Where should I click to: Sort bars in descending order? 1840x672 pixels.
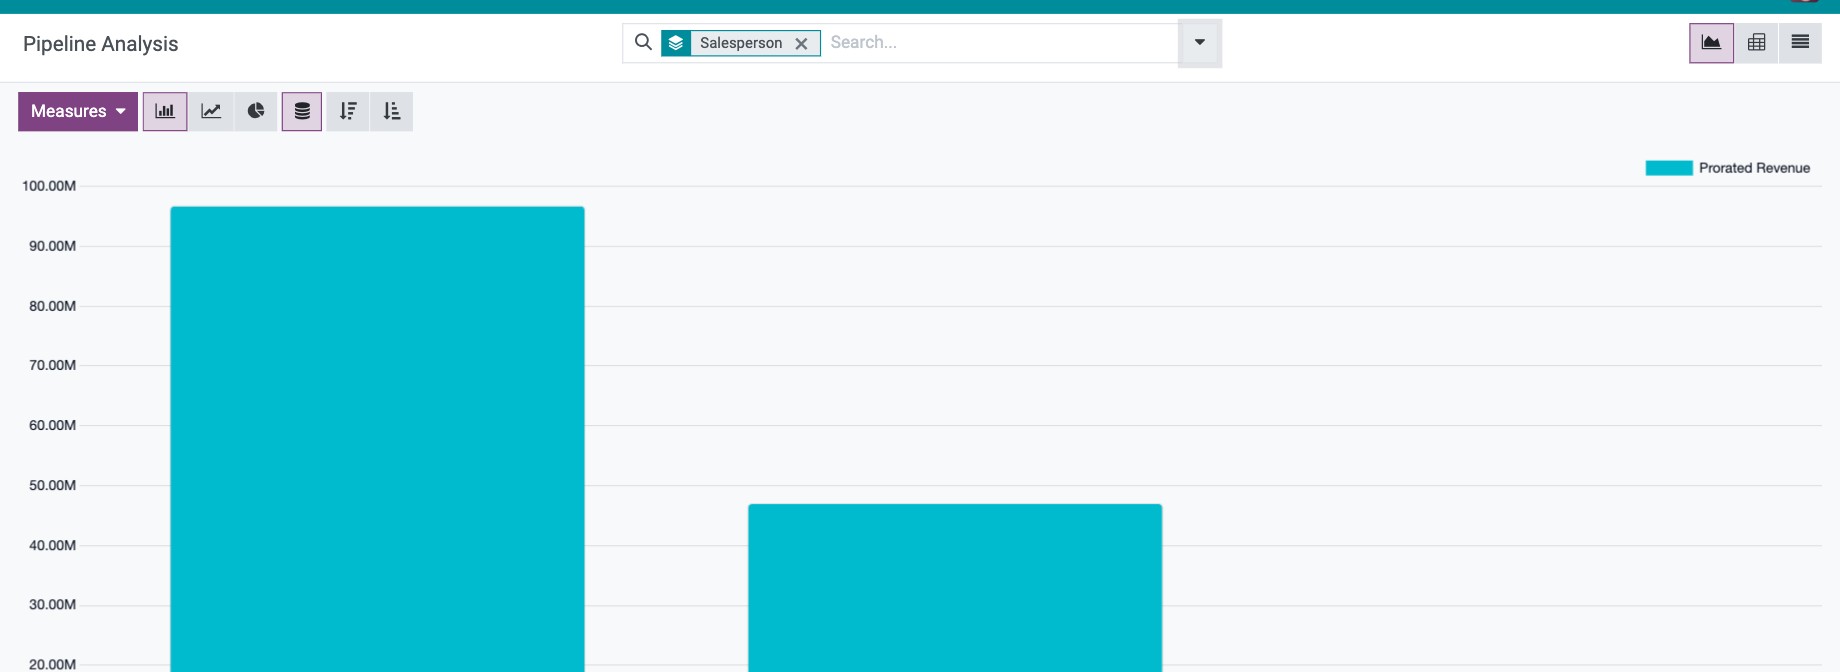point(348,111)
